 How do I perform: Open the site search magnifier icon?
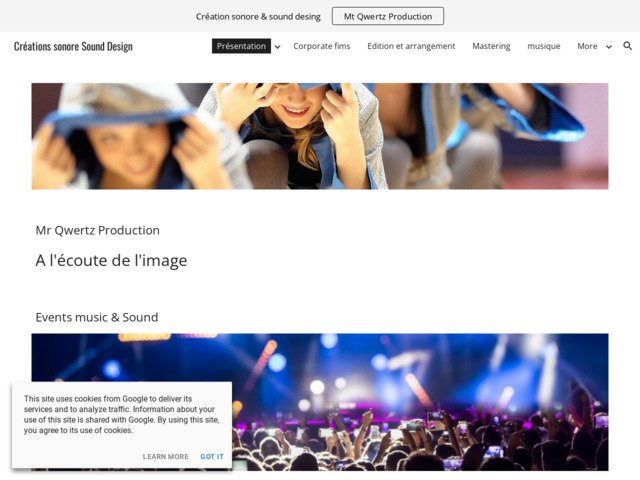pyautogui.click(x=628, y=46)
